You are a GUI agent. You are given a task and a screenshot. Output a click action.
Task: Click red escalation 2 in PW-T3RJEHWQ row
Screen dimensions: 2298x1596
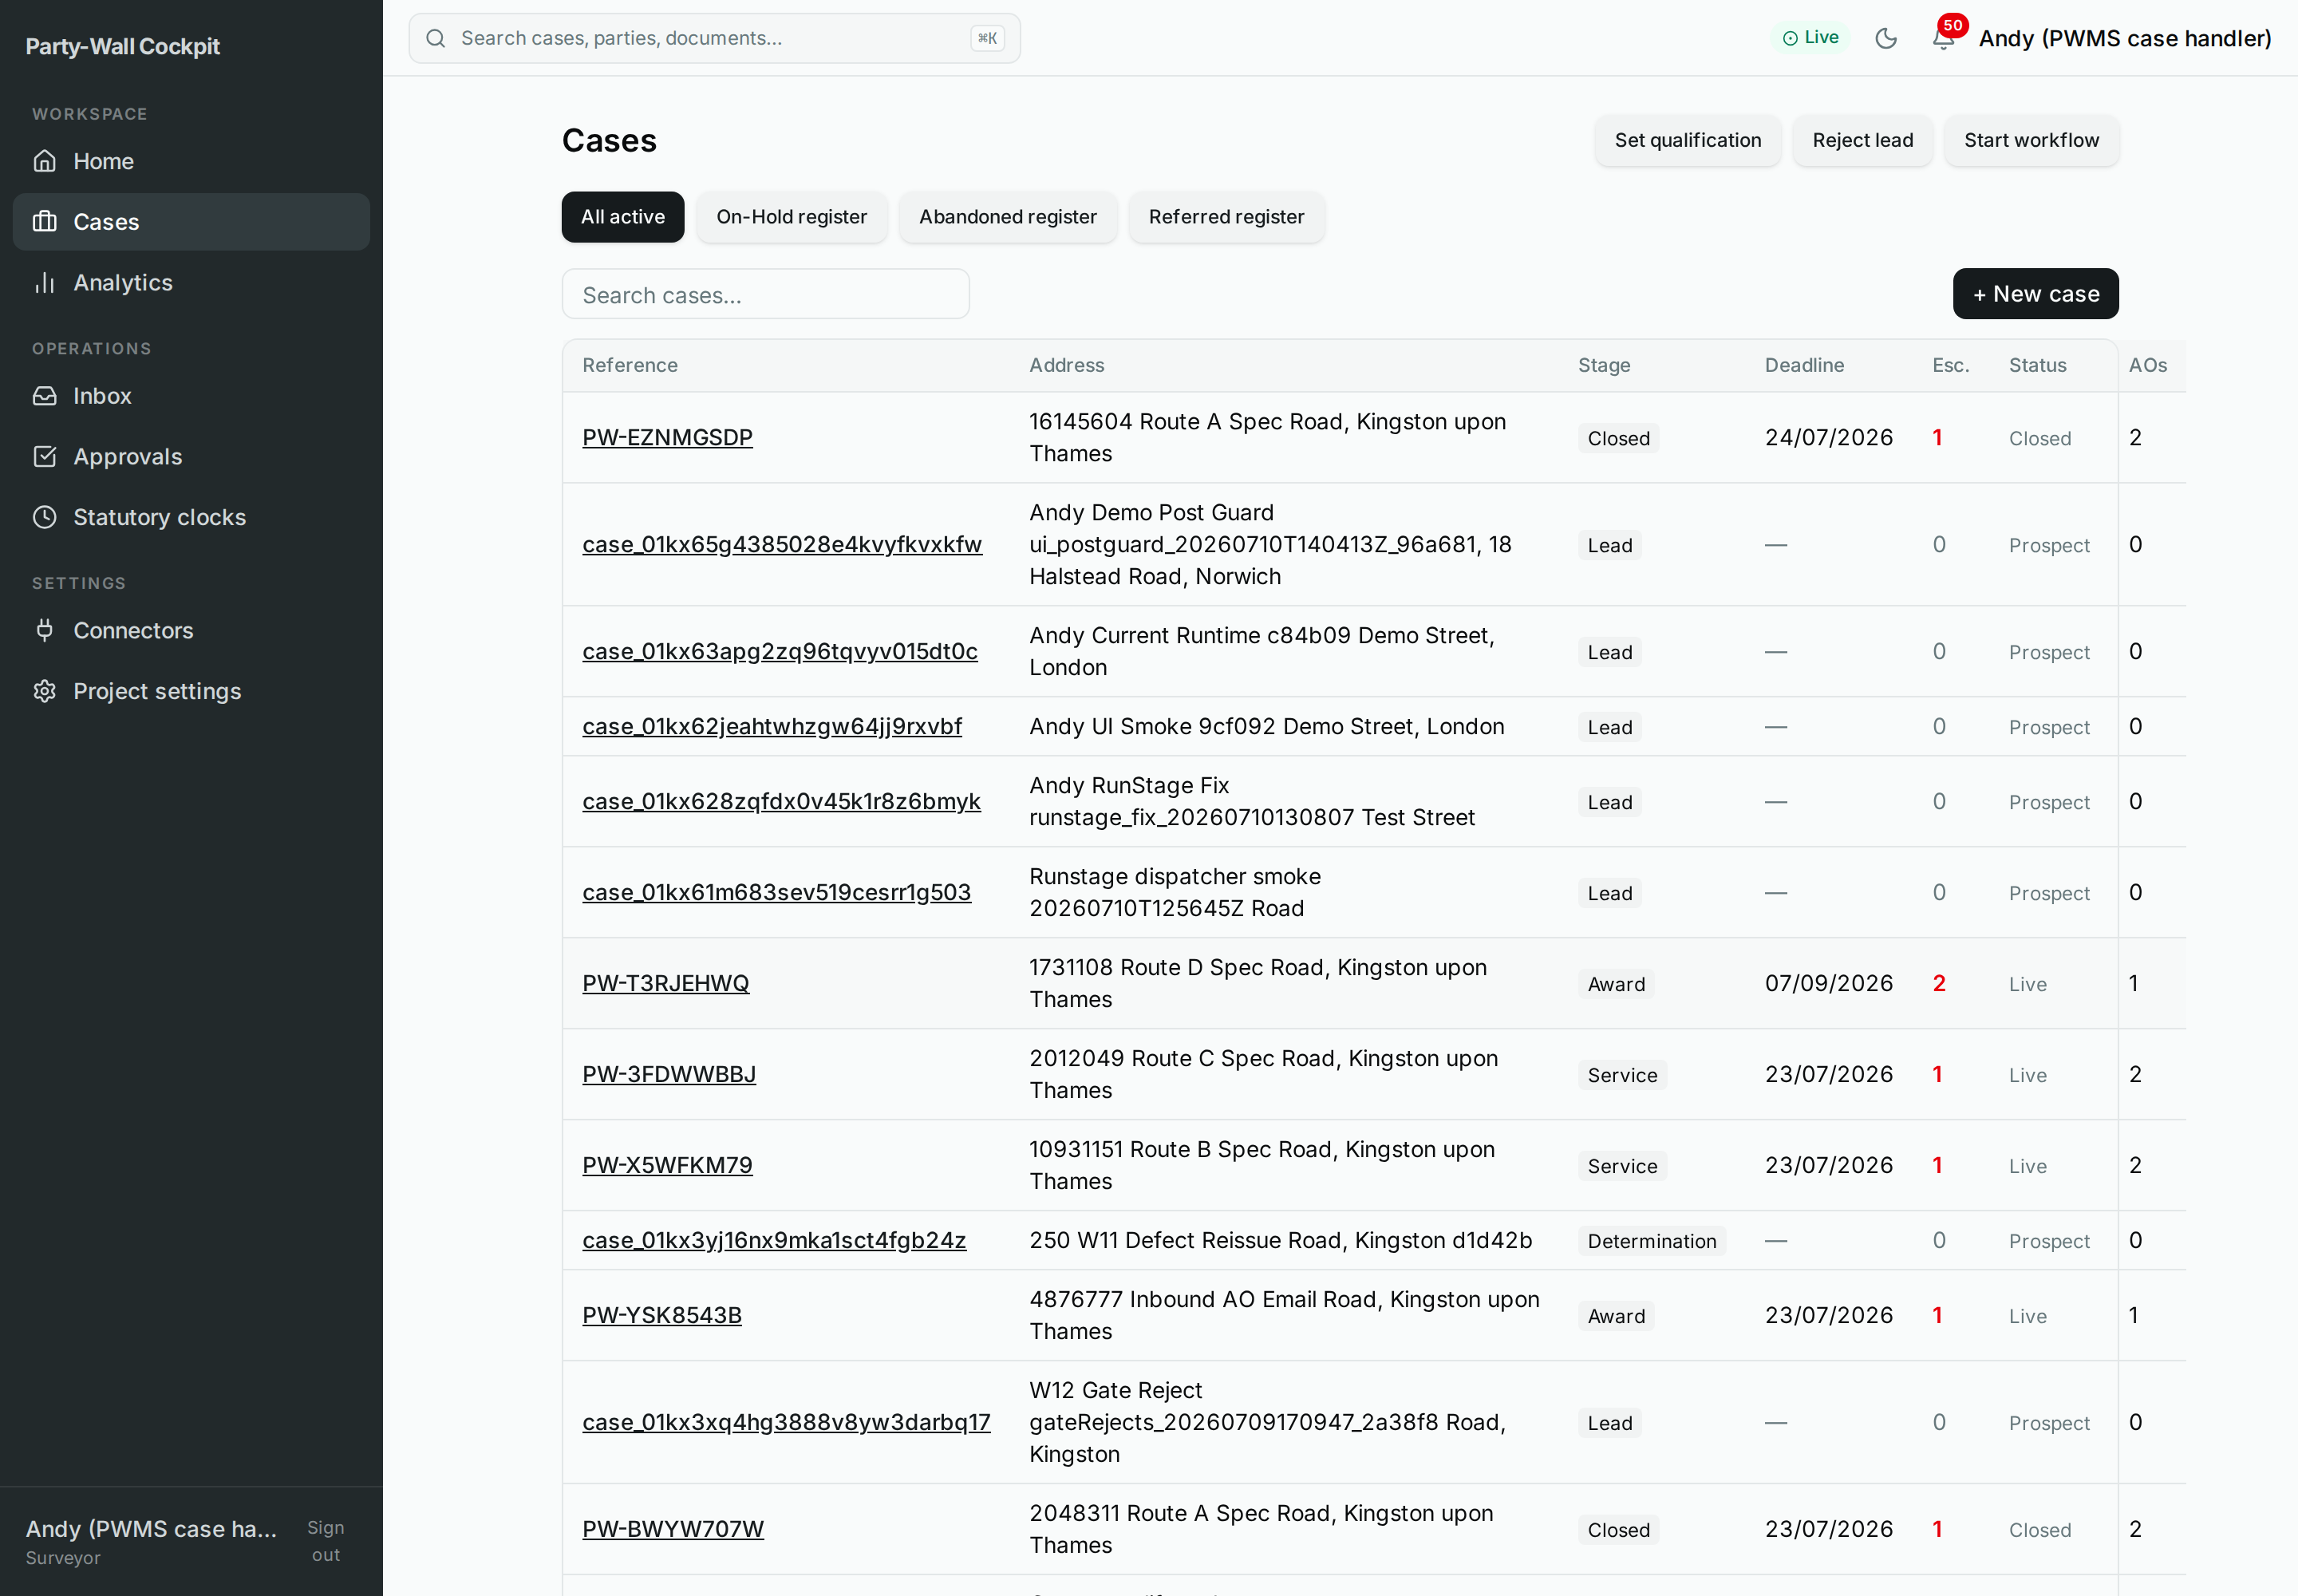1939,983
